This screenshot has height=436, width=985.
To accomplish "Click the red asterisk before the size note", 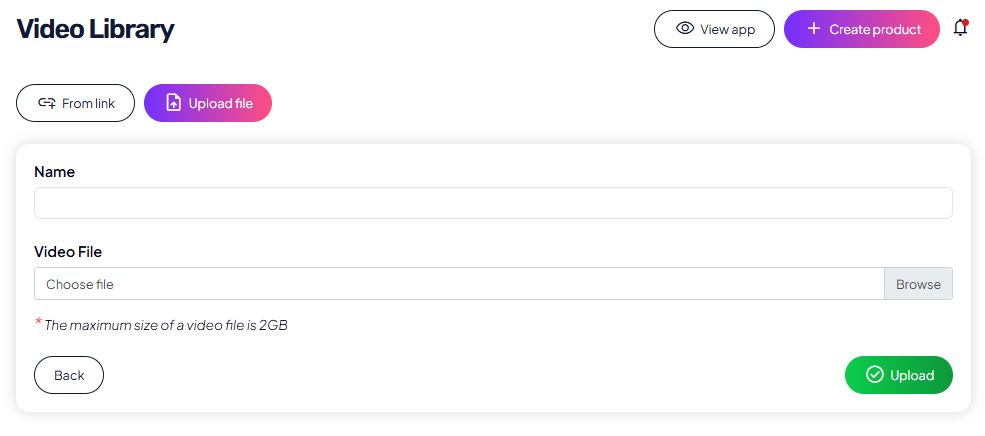I will click(39, 322).
